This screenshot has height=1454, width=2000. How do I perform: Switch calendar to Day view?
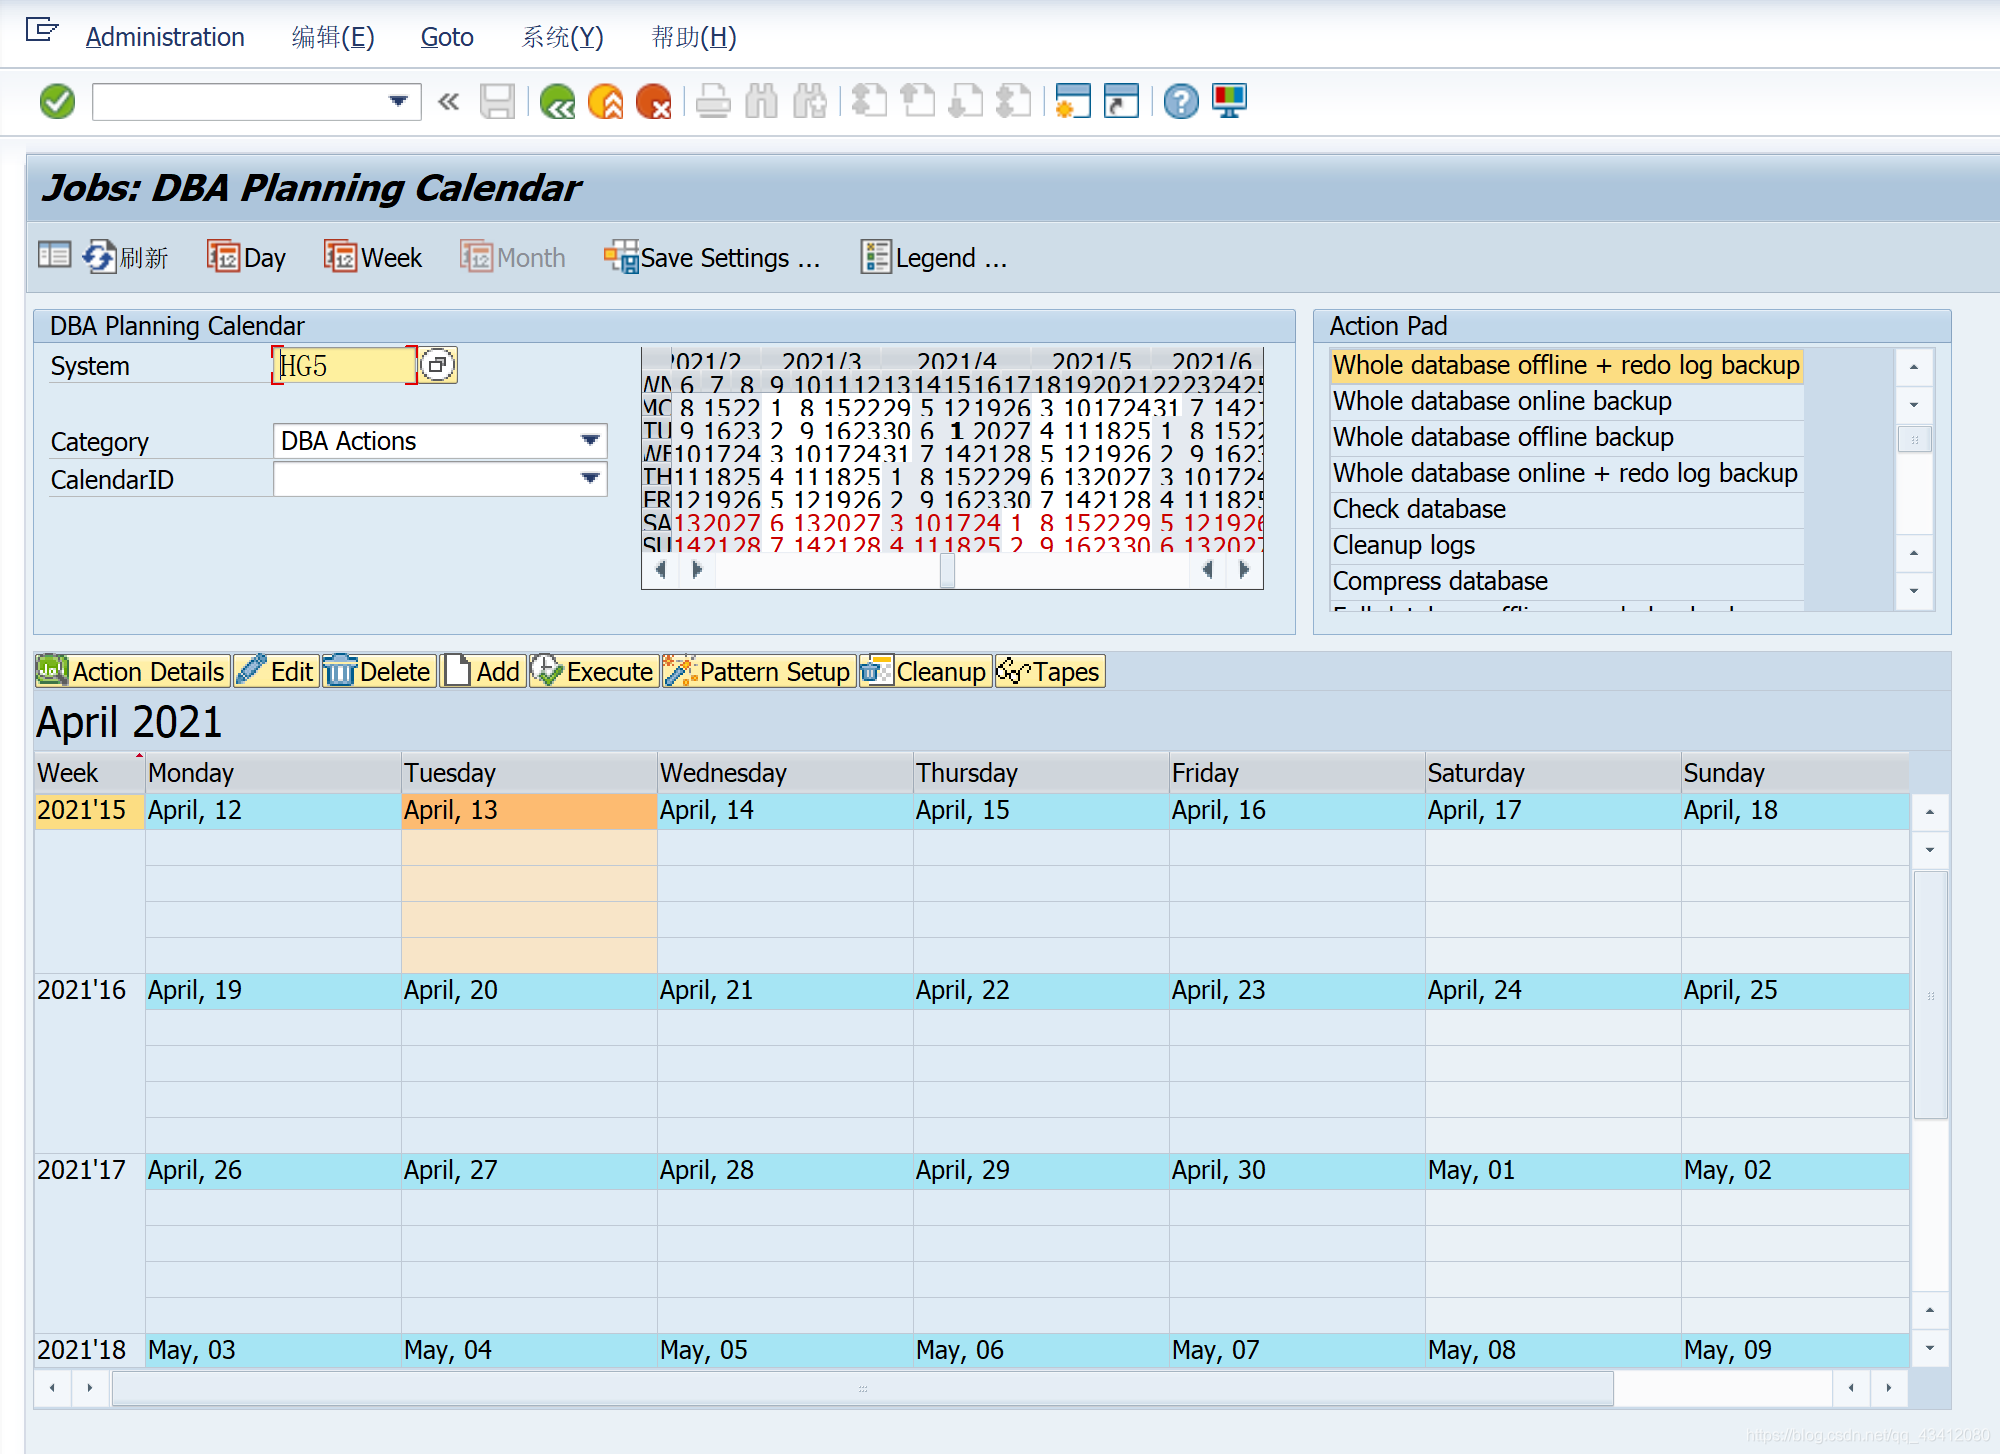tap(247, 258)
